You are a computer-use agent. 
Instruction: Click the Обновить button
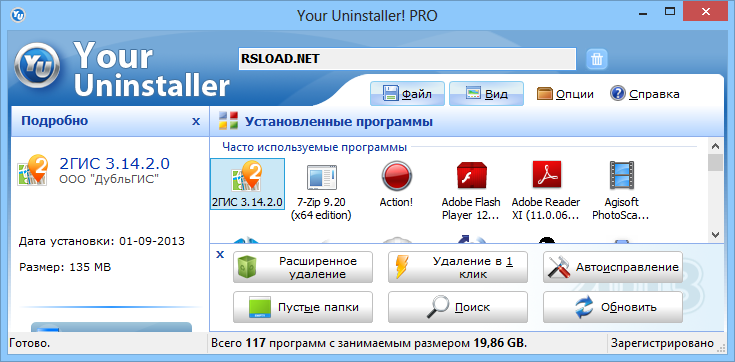coord(613,307)
